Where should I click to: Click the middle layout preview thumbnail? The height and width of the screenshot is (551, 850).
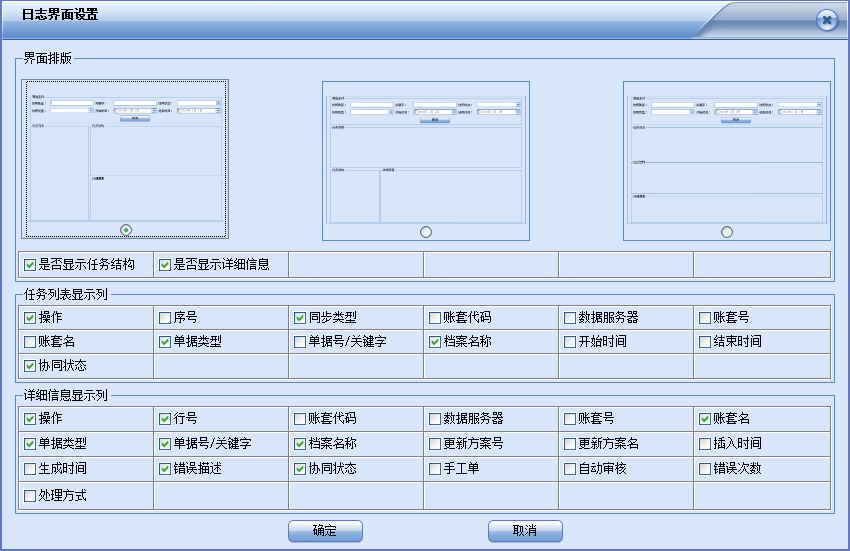click(426, 155)
